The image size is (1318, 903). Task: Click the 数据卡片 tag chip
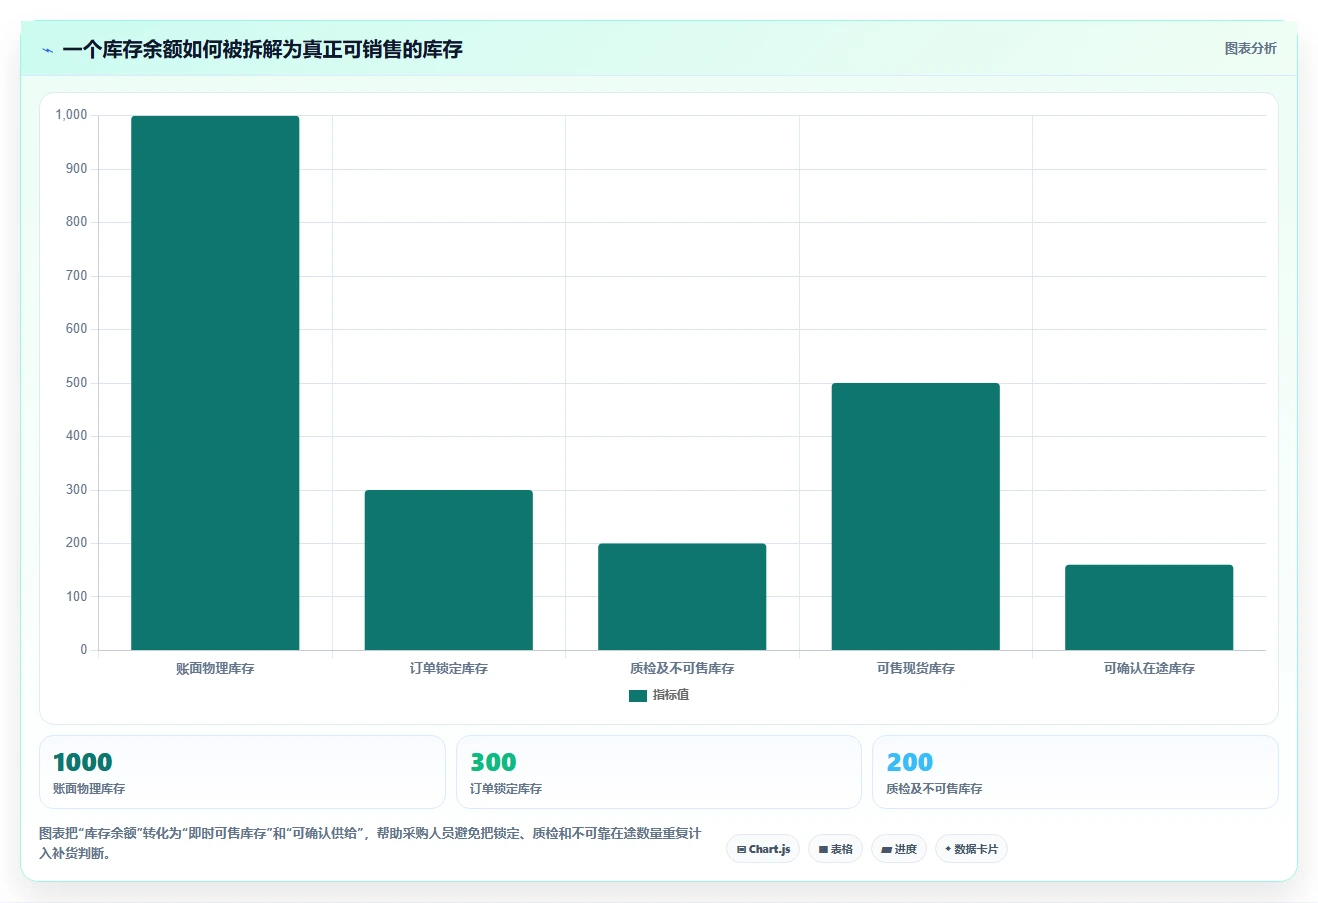971,849
